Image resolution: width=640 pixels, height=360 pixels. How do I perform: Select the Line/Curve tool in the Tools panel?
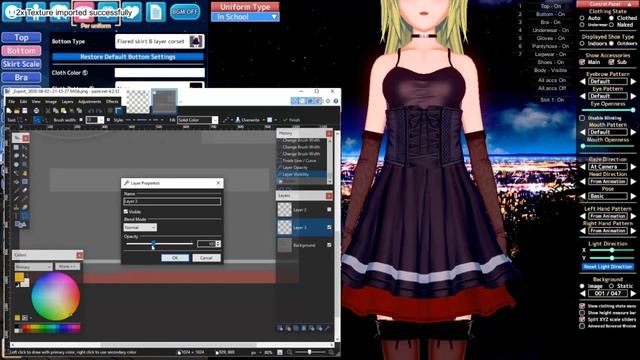pyautogui.click(x=24, y=216)
